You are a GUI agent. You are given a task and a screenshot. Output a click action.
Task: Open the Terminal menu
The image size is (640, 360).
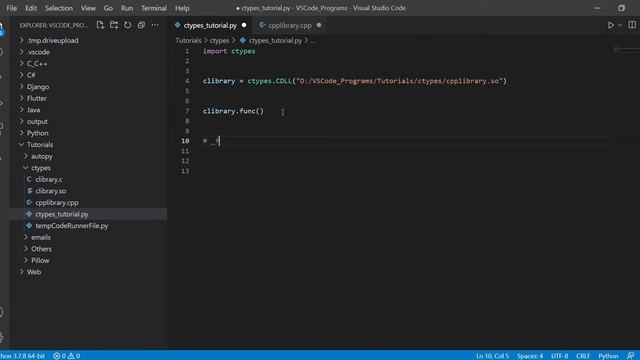tap(154, 8)
